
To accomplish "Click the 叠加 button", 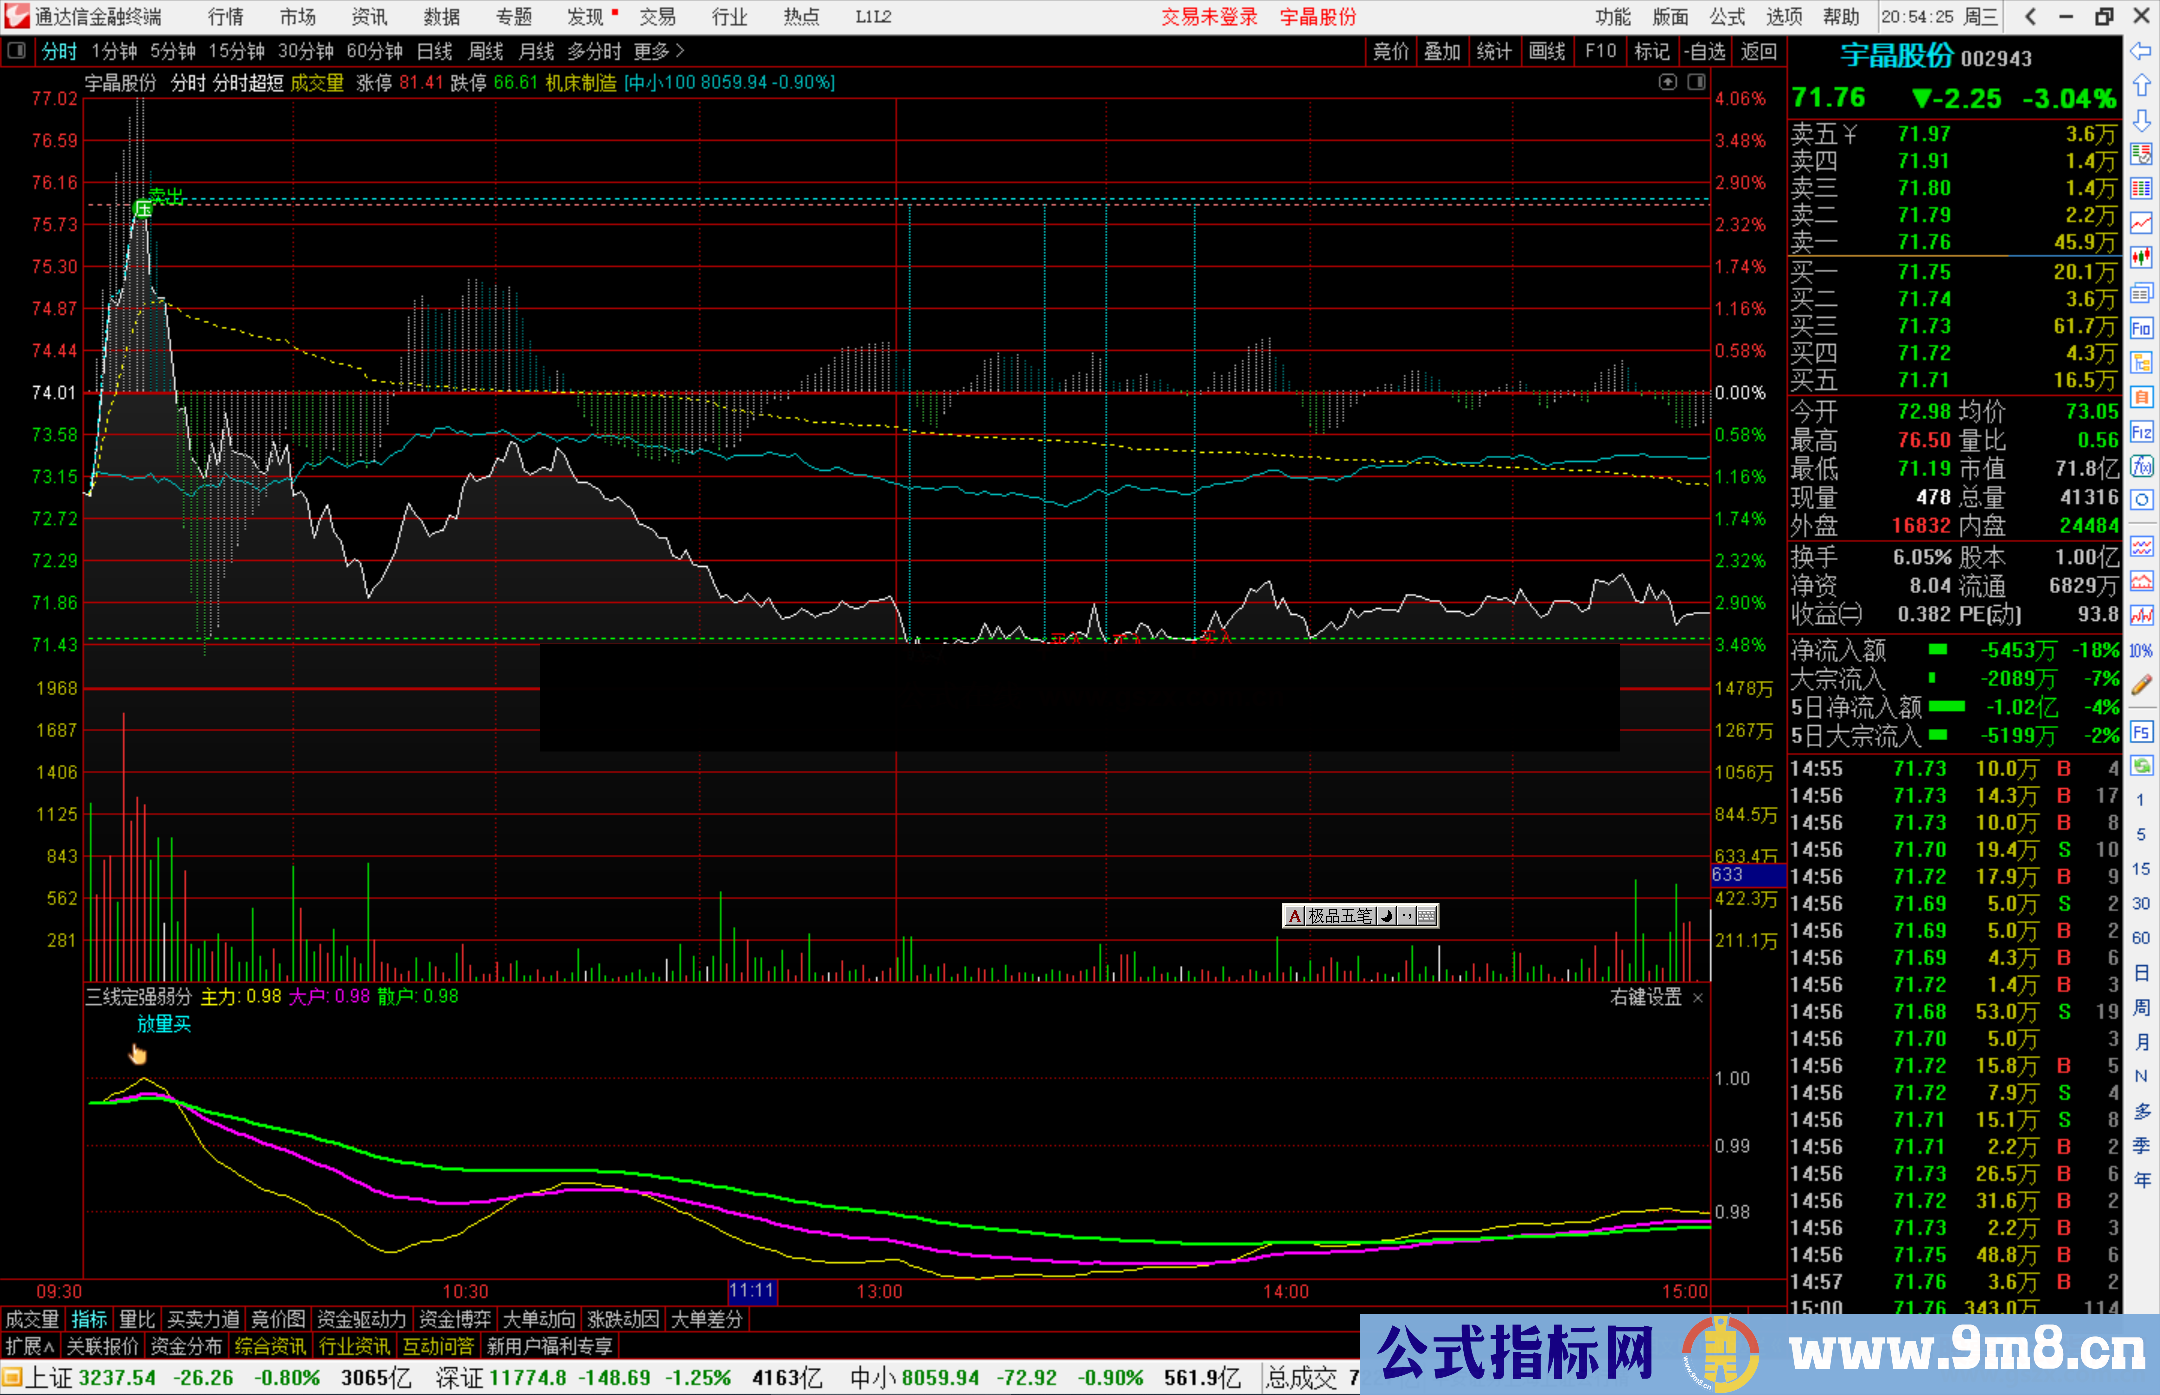I will [x=1442, y=51].
